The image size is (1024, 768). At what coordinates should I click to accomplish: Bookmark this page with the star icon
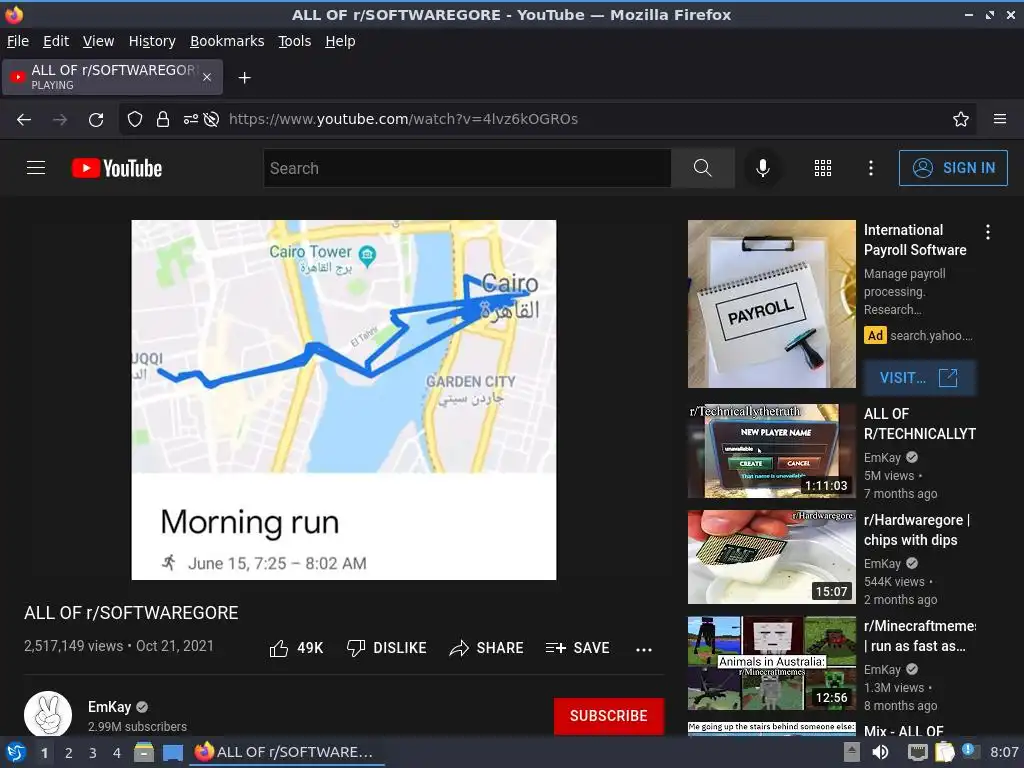point(960,120)
